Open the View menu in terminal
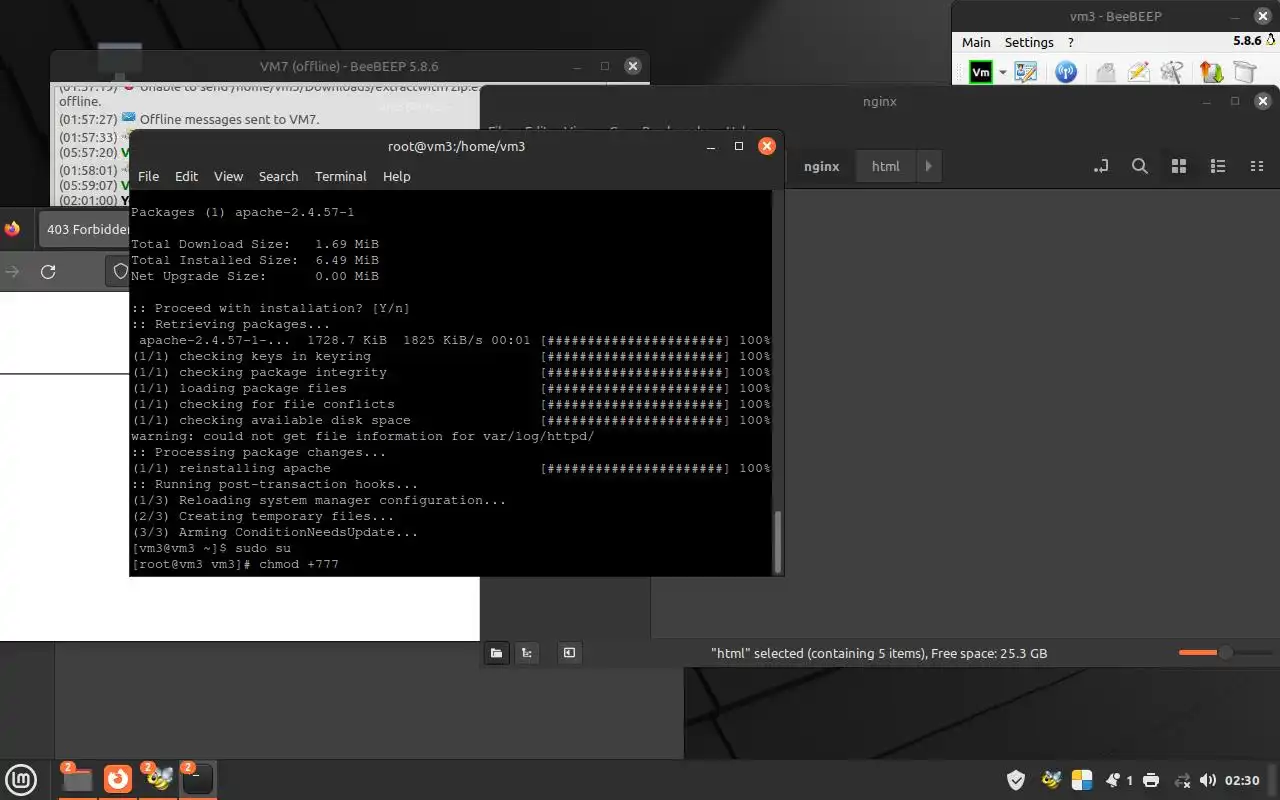Image resolution: width=1280 pixels, height=800 pixels. (228, 176)
